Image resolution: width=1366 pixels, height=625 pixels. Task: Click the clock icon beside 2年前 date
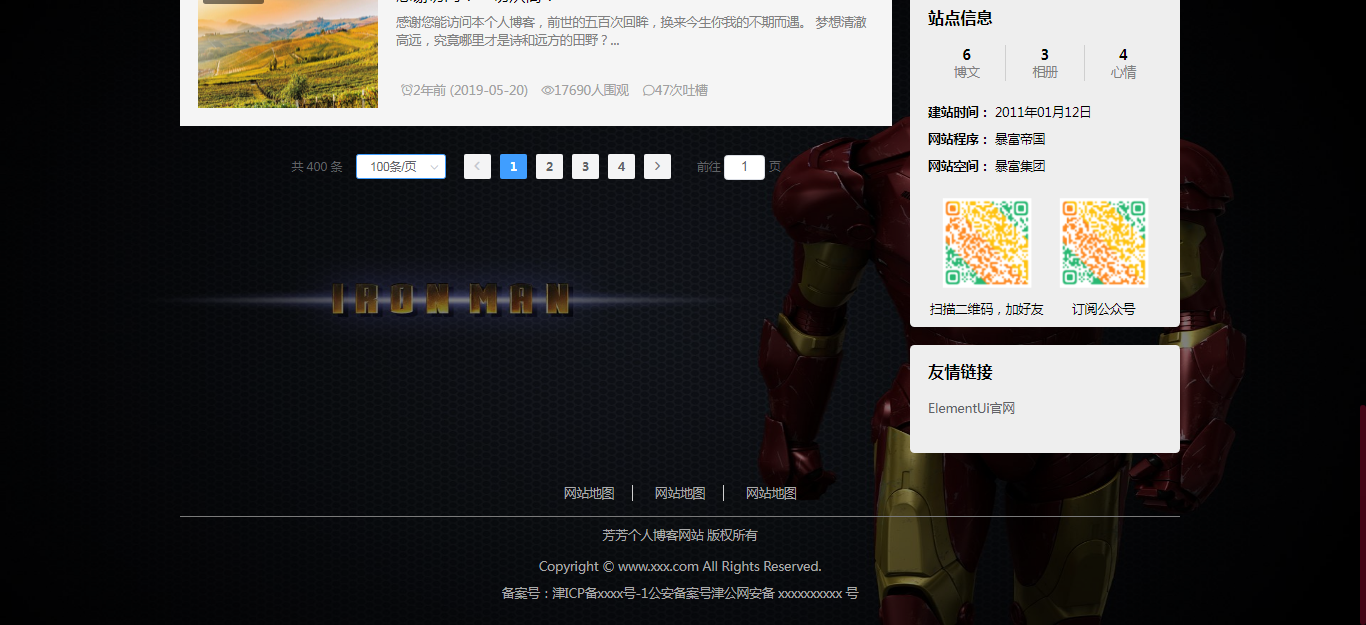pyautogui.click(x=407, y=90)
